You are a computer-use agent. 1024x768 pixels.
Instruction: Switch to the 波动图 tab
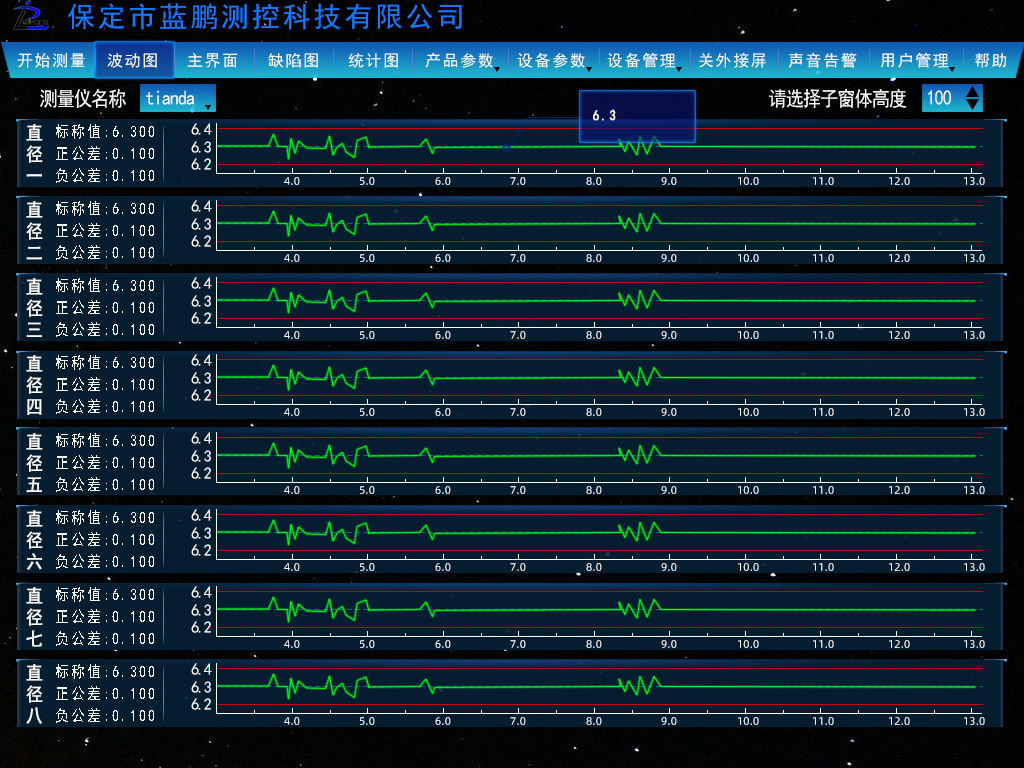[x=134, y=60]
